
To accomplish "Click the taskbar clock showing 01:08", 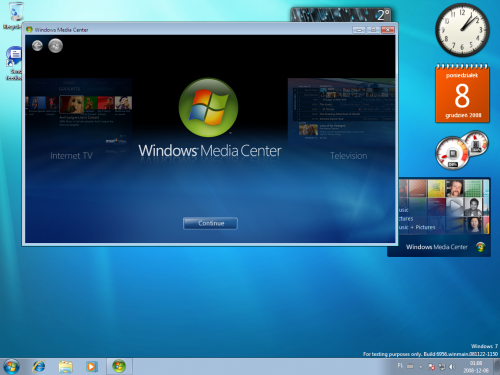I will pos(476,367).
